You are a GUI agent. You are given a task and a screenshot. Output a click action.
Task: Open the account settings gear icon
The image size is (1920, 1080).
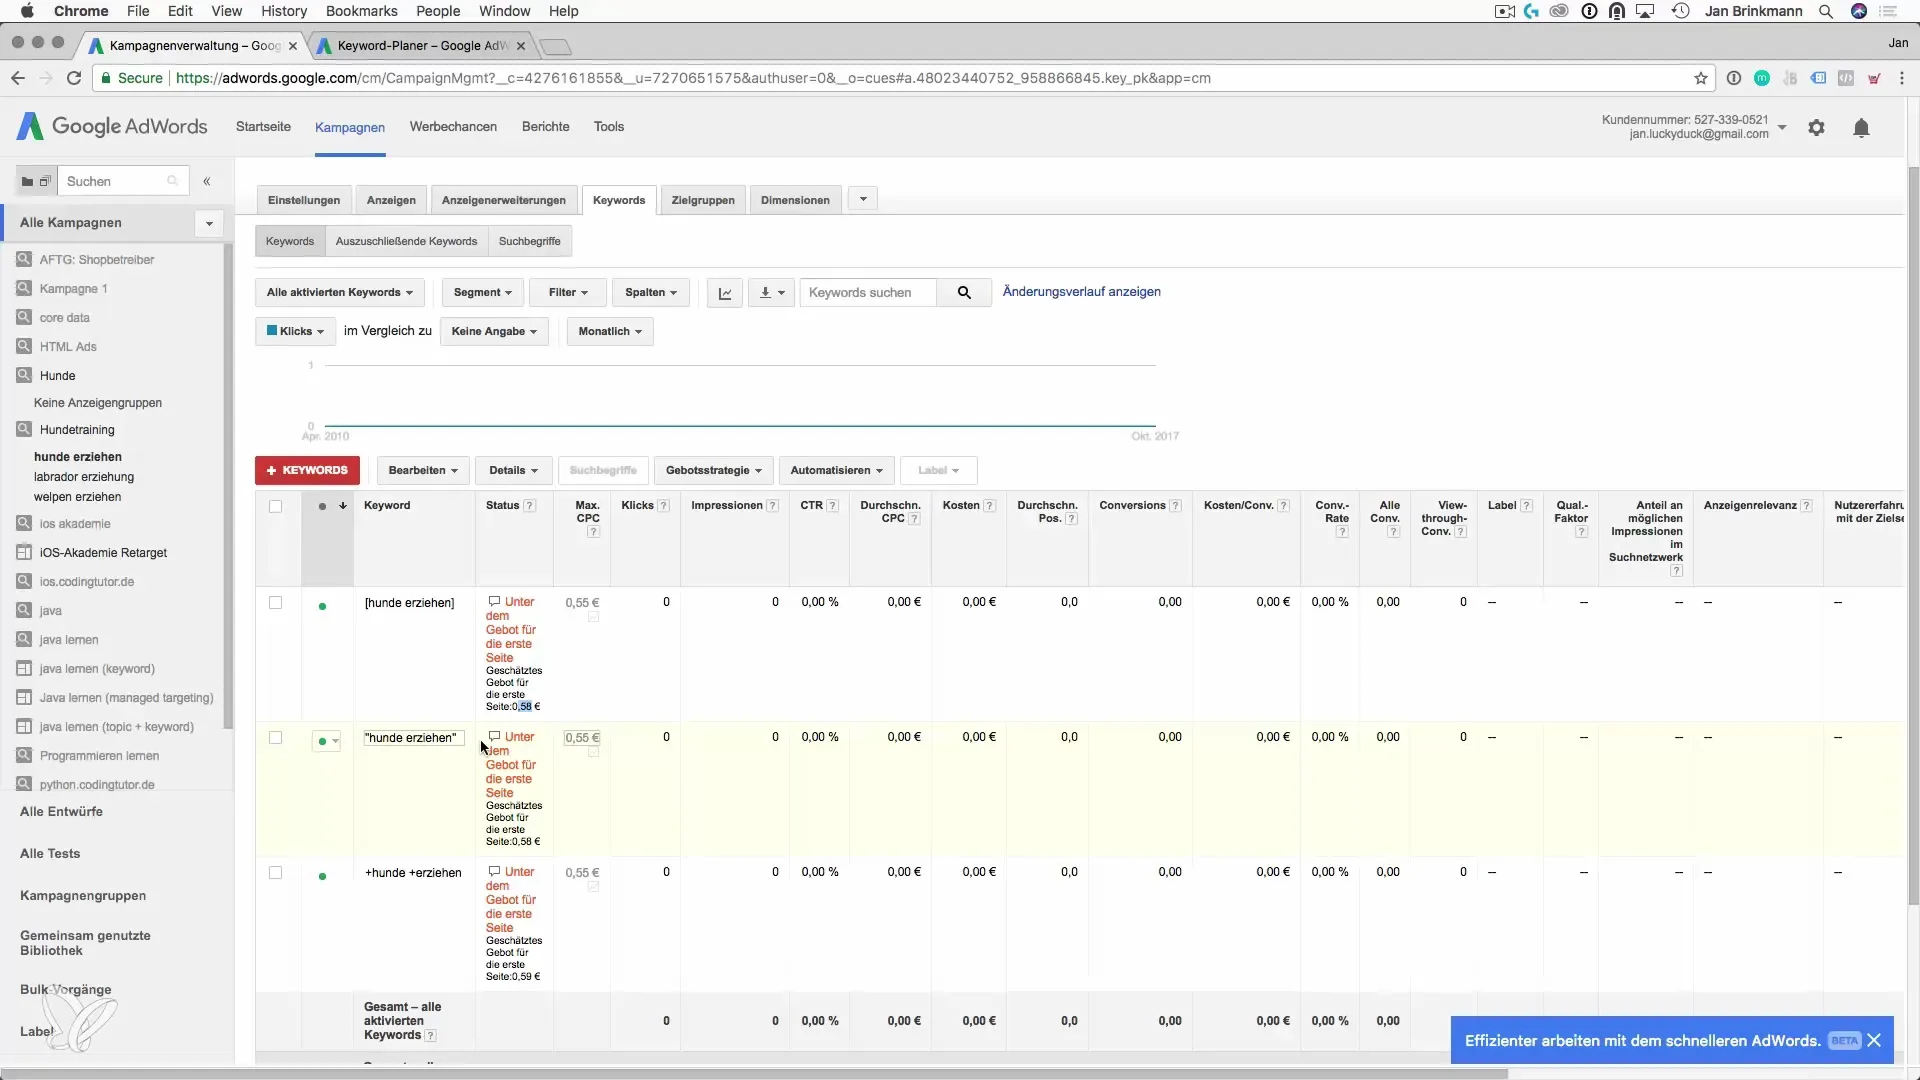click(x=1816, y=128)
